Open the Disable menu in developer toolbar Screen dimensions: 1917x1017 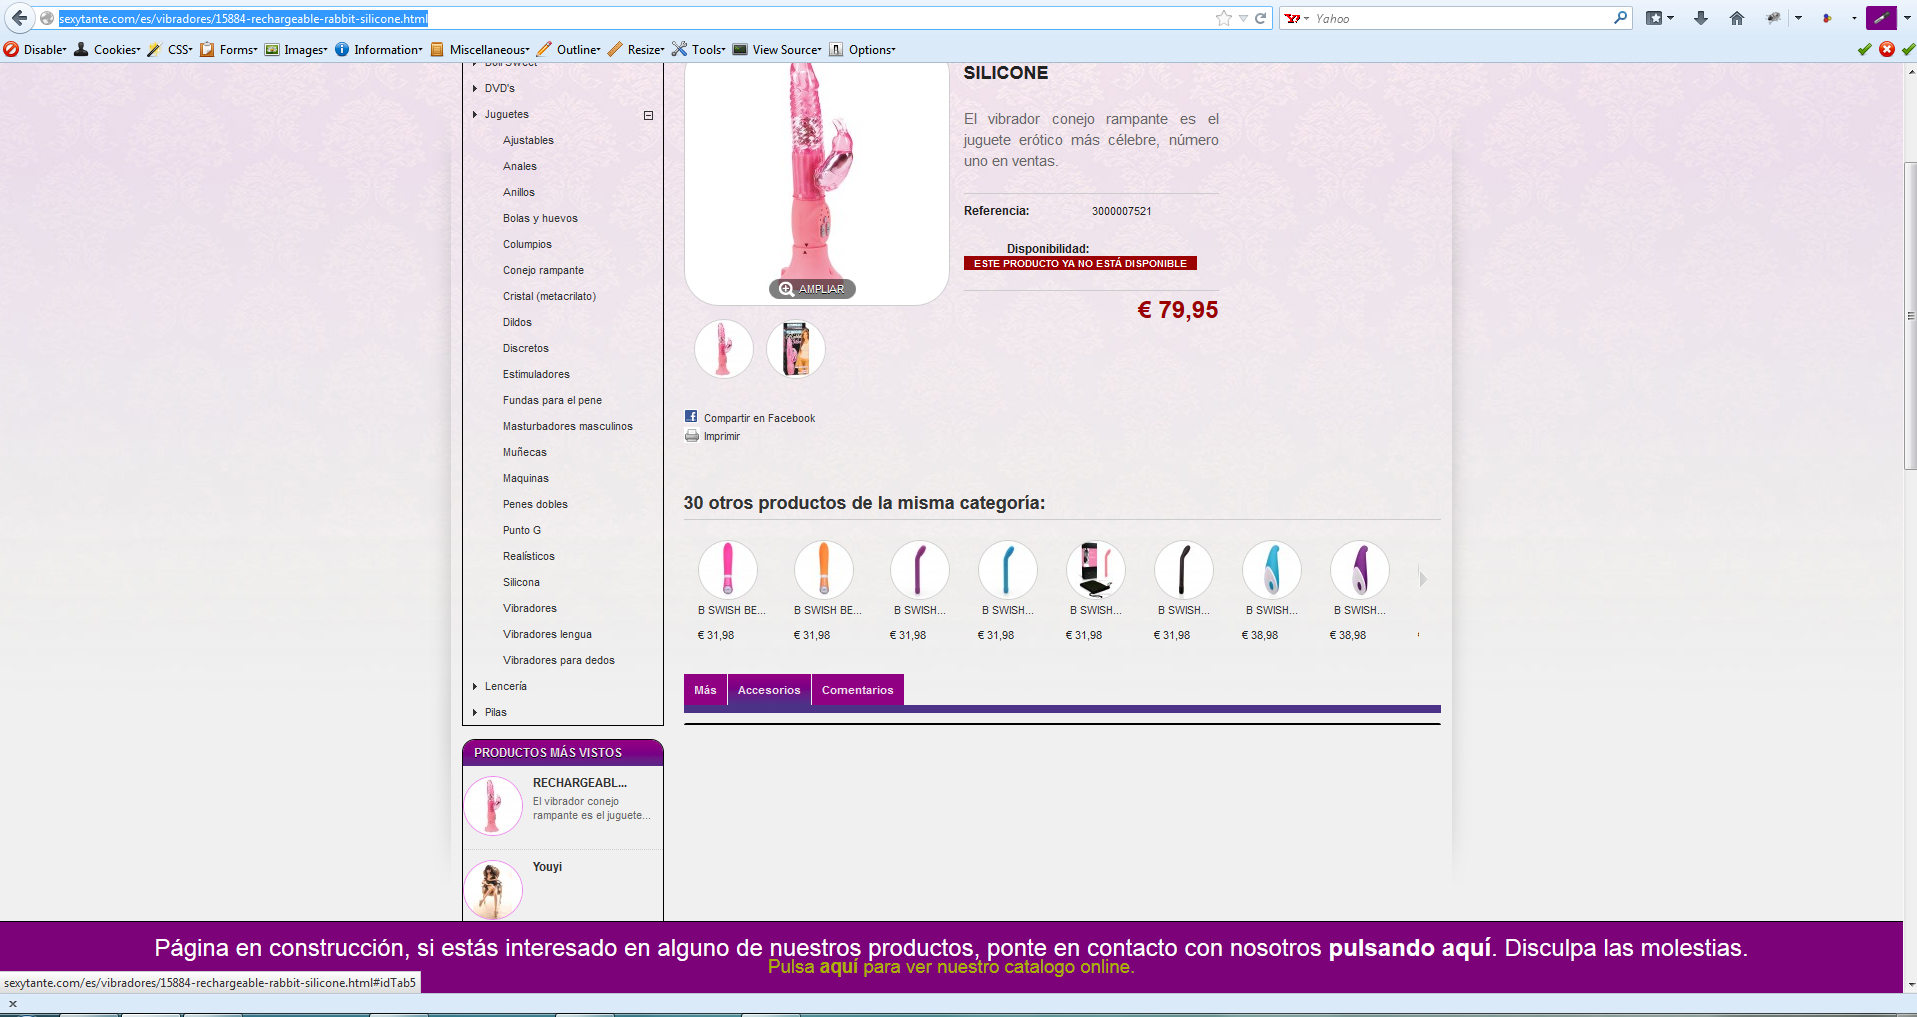(x=35, y=49)
